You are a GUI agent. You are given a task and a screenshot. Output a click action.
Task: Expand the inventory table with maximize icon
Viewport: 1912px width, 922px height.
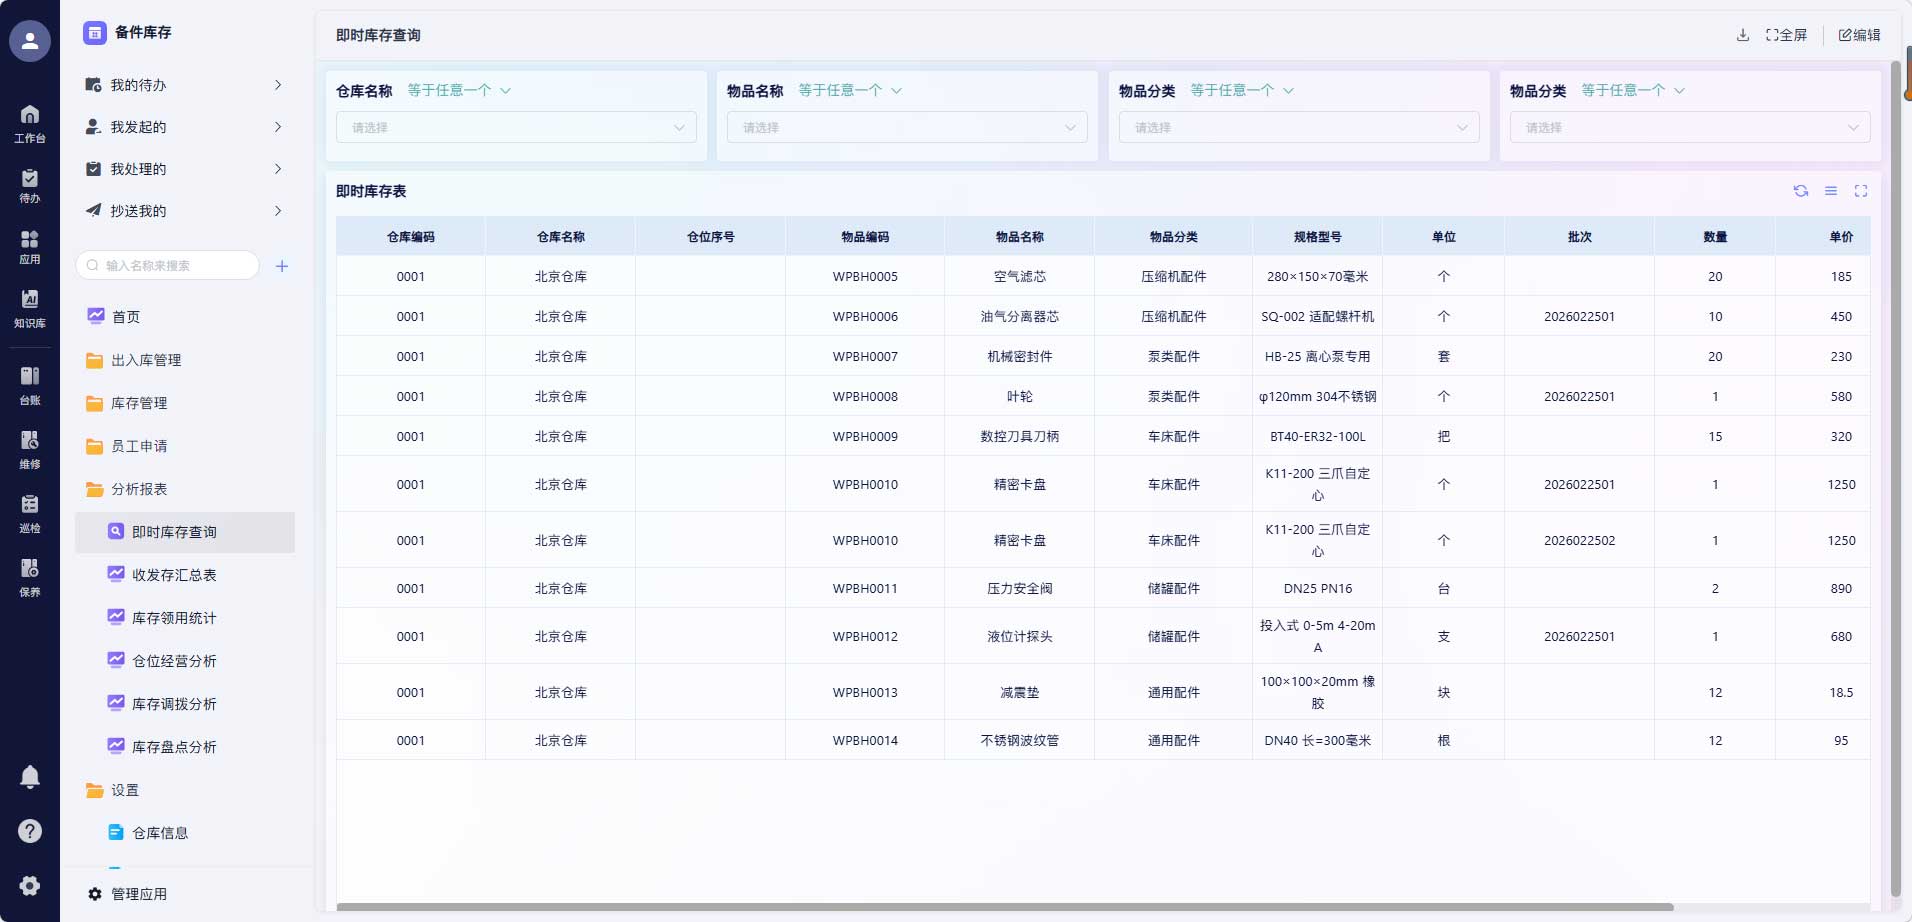pyautogui.click(x=1860, y=191)
